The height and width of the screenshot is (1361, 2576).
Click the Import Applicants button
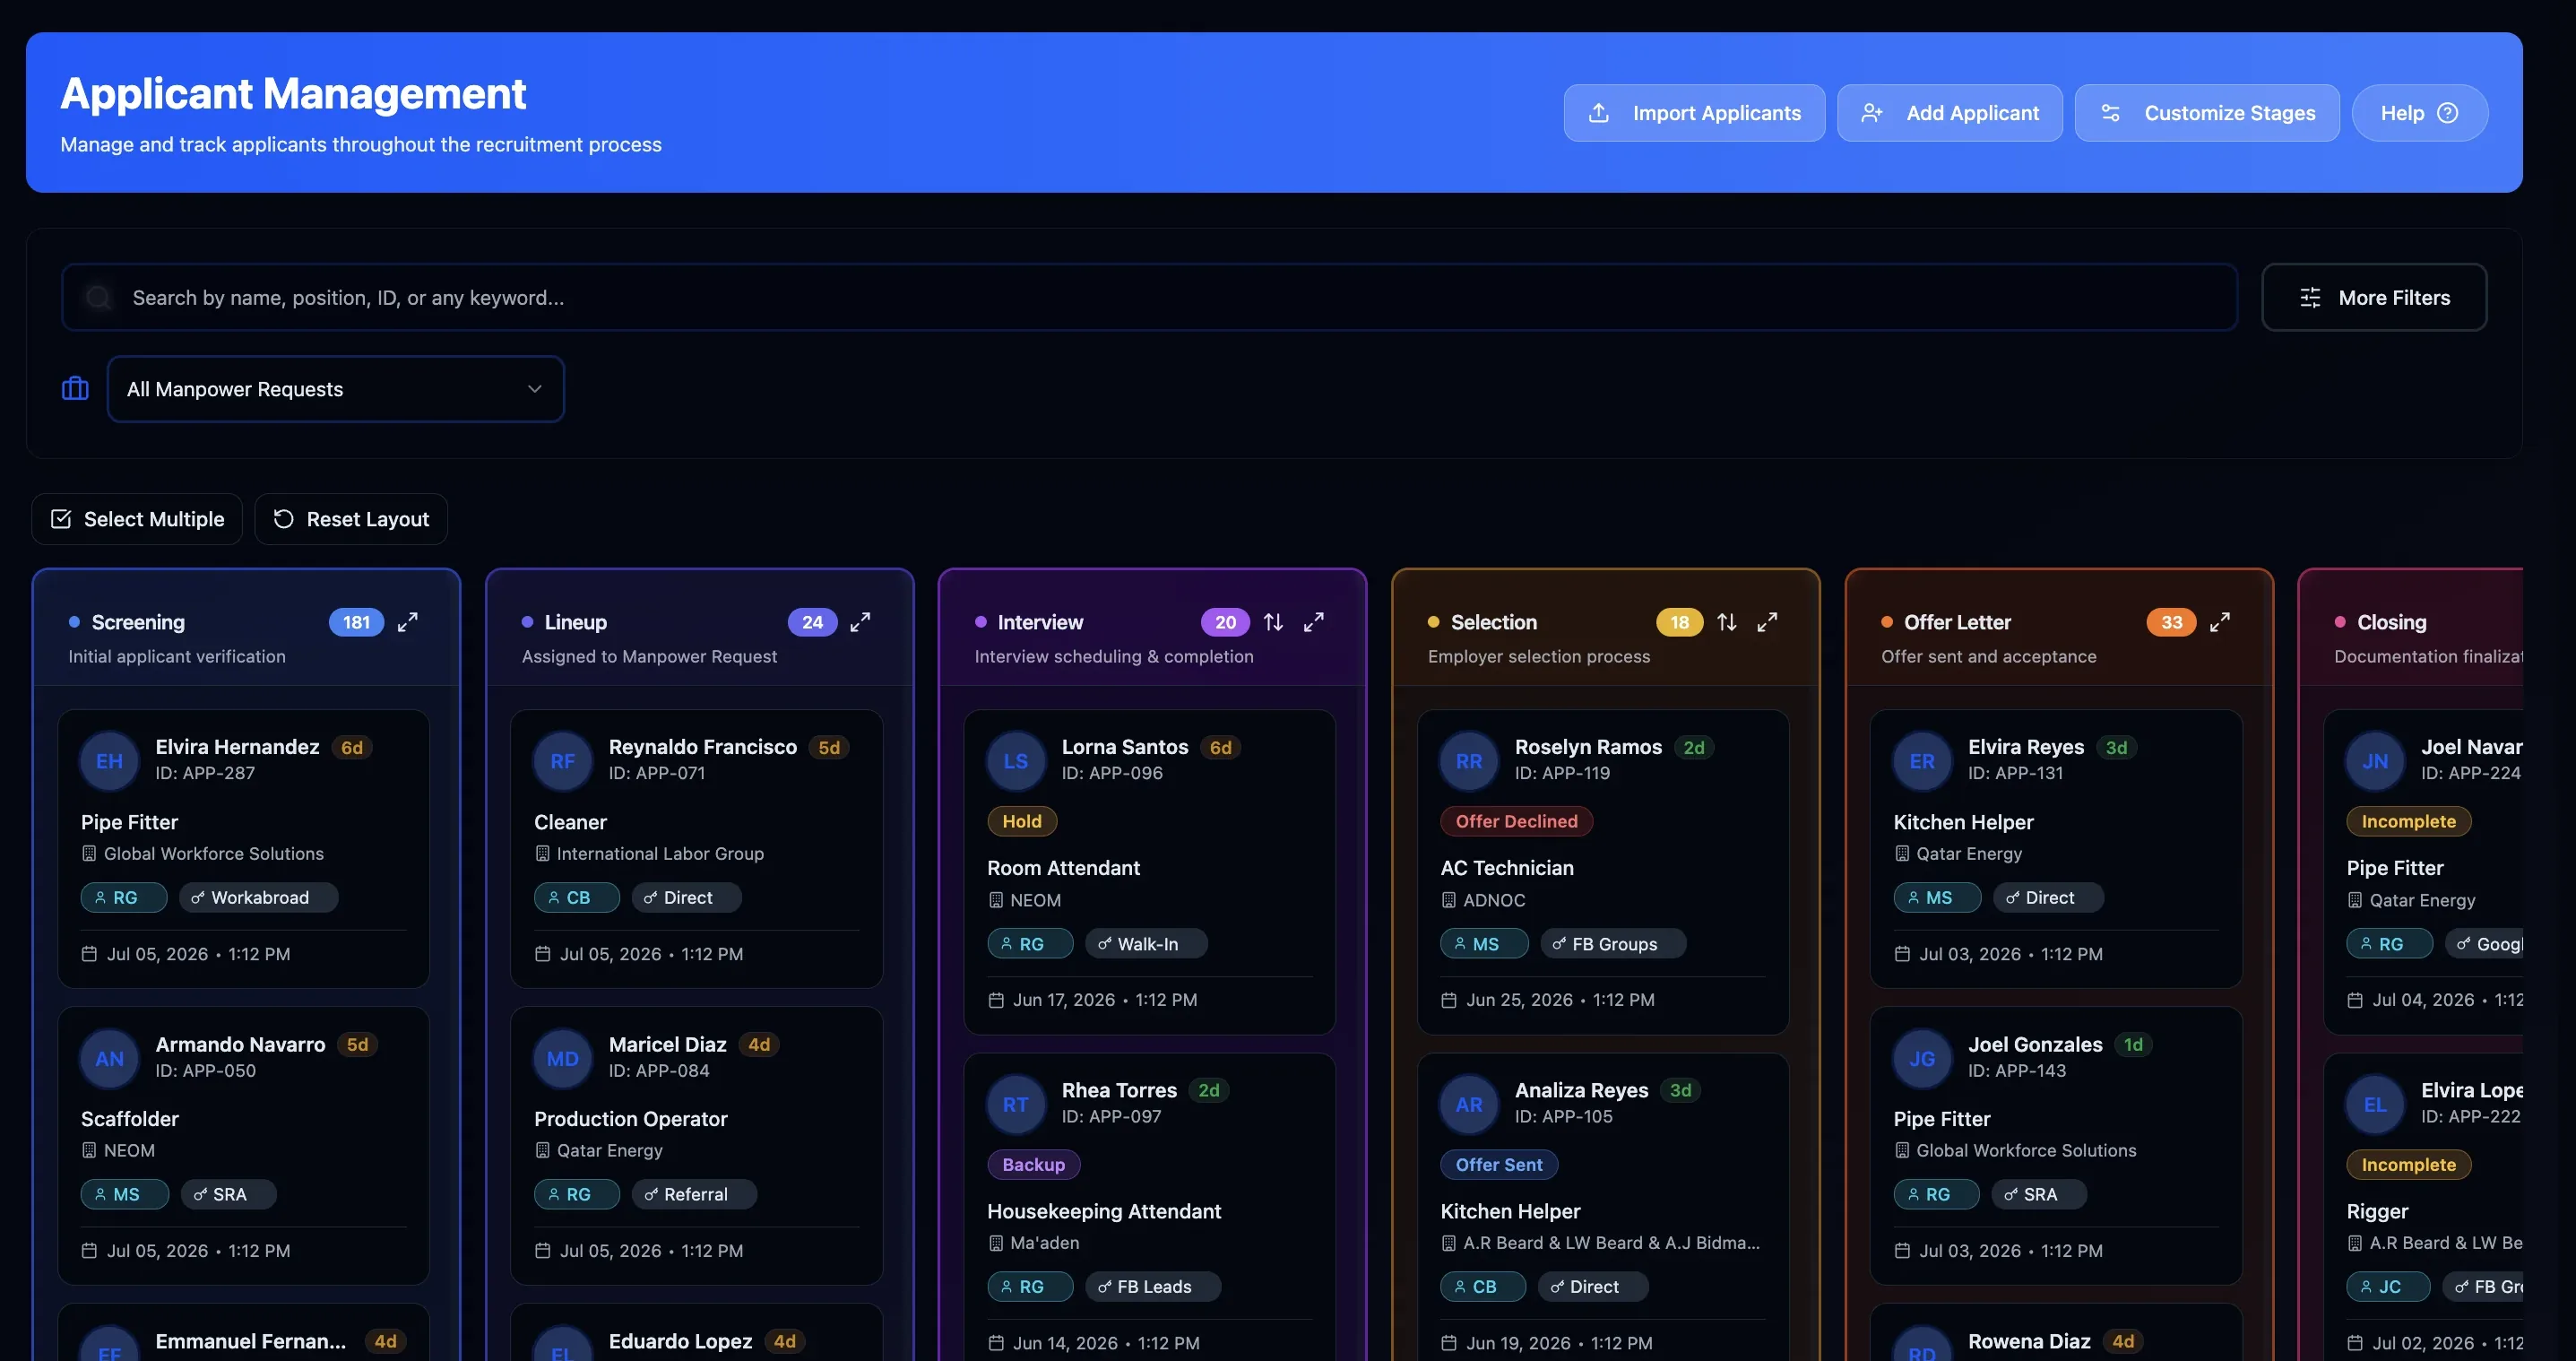click(1694, 113)
